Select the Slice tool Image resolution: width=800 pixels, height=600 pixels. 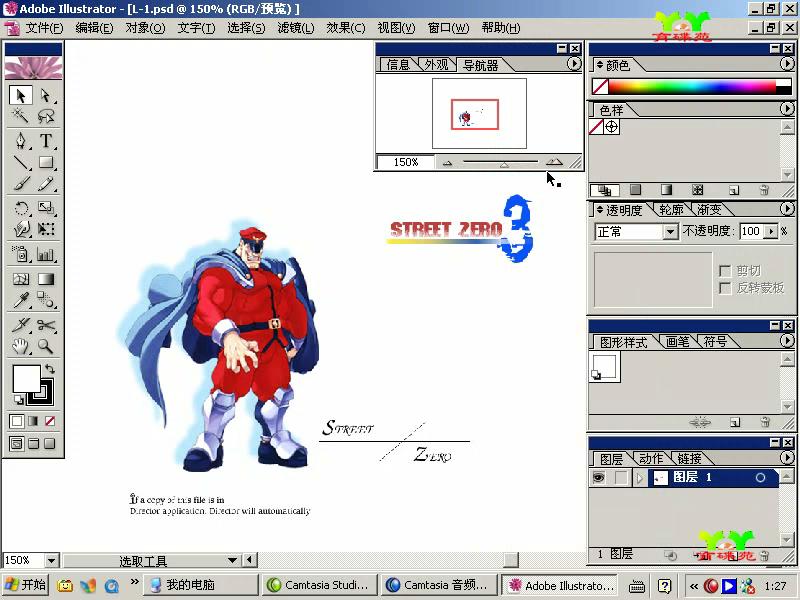(21, 324)
